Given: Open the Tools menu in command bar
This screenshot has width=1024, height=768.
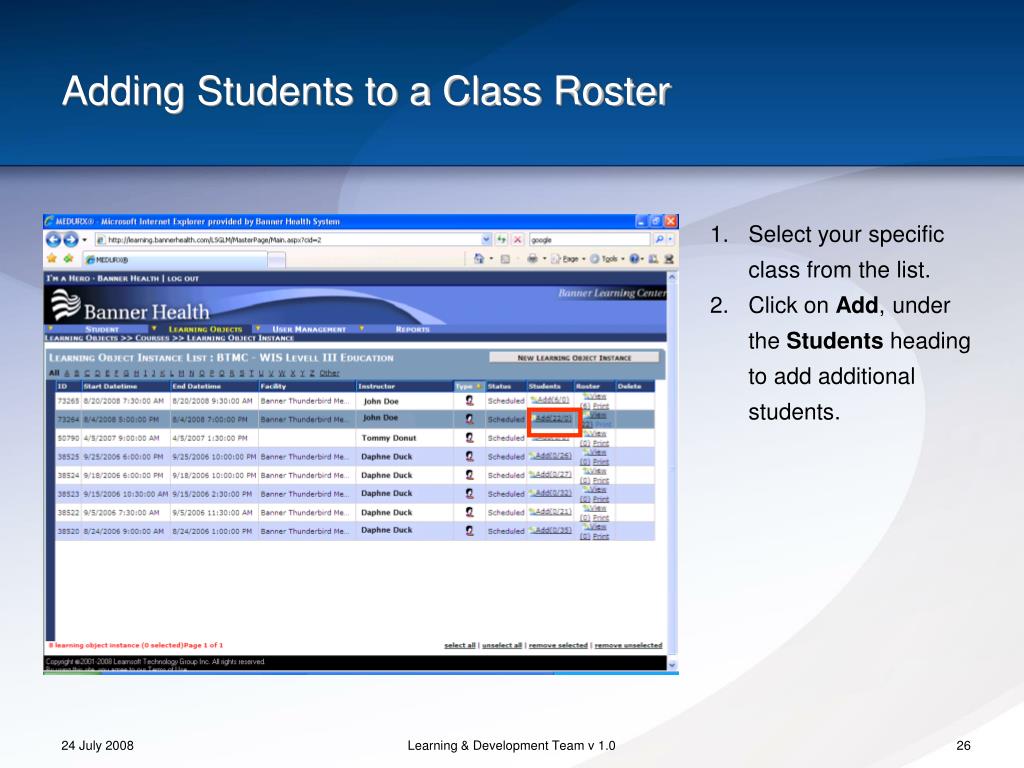Looking at the screenshot, I should click(607, 259).
